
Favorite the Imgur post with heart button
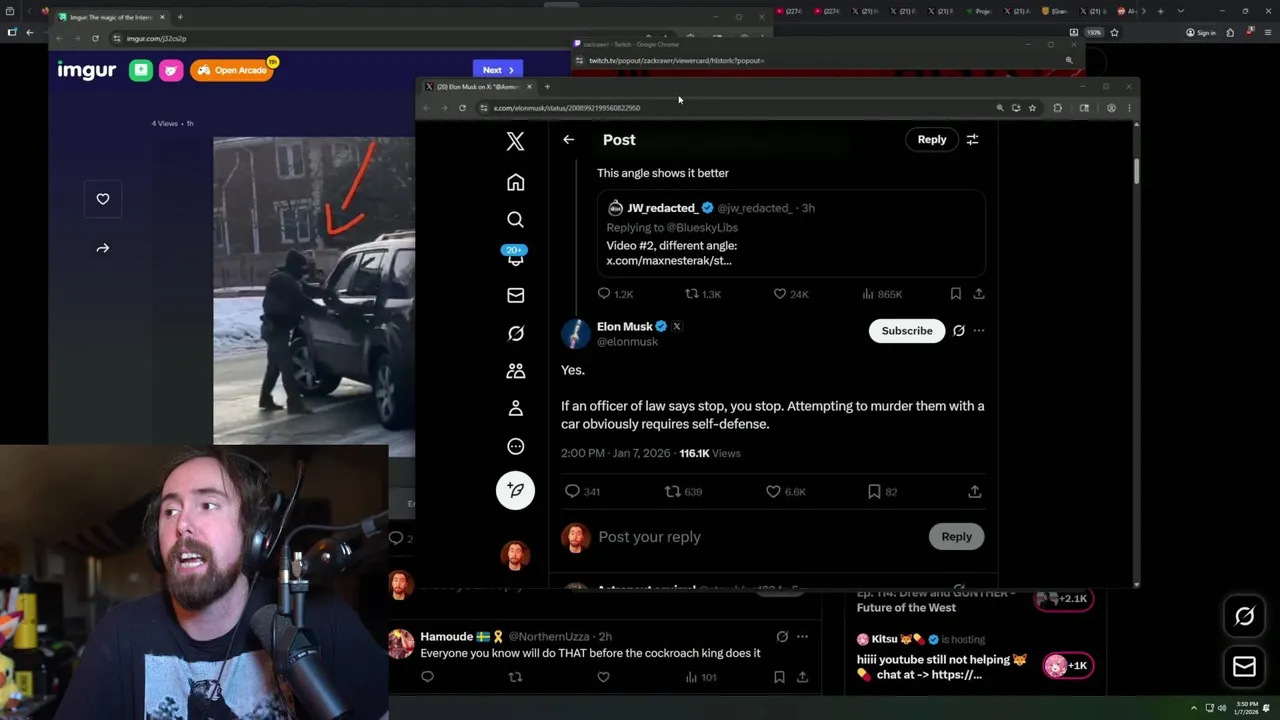[x=103, y=199]
